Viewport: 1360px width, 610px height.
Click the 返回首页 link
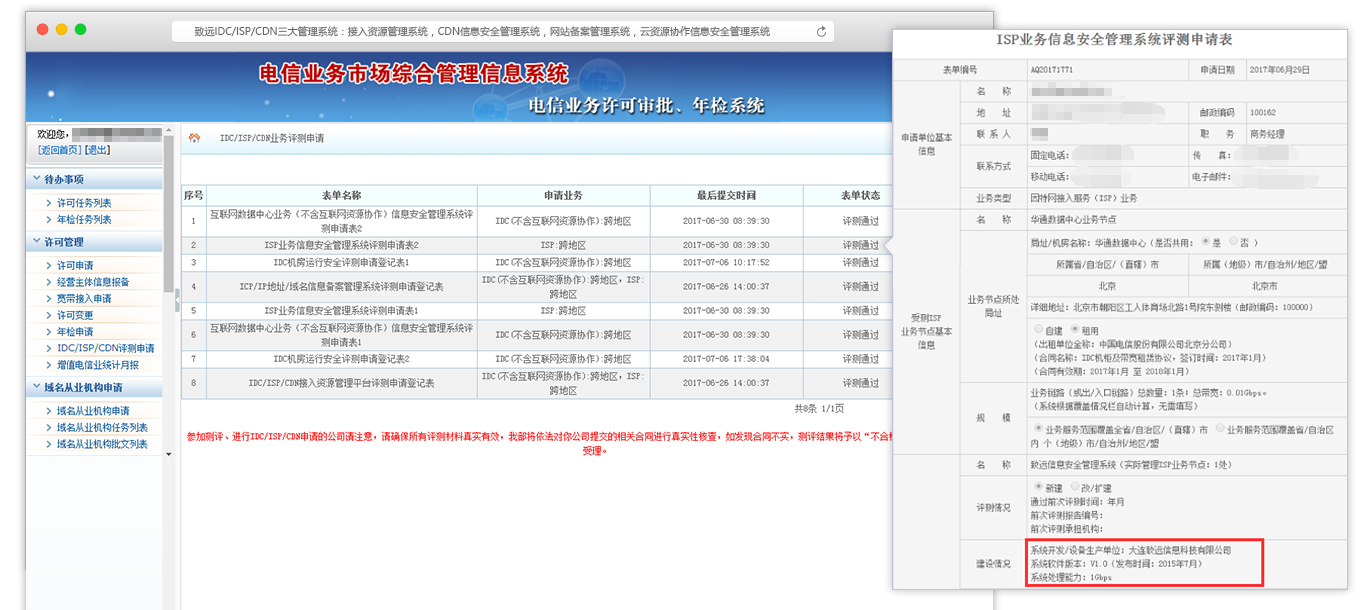(x=59, y=151)
